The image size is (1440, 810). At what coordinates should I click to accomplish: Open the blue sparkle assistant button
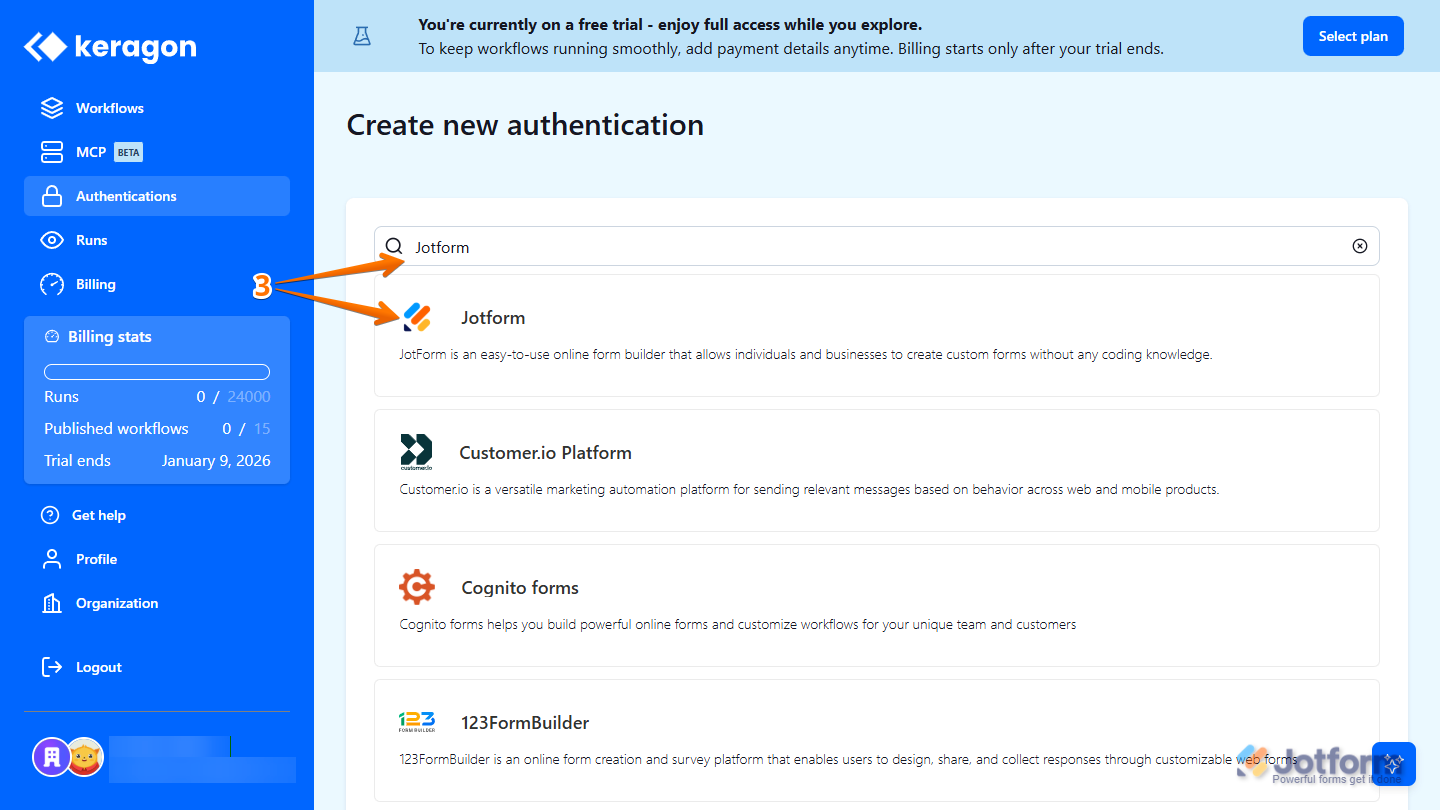pyautogui.click(x=1393, y=763)
